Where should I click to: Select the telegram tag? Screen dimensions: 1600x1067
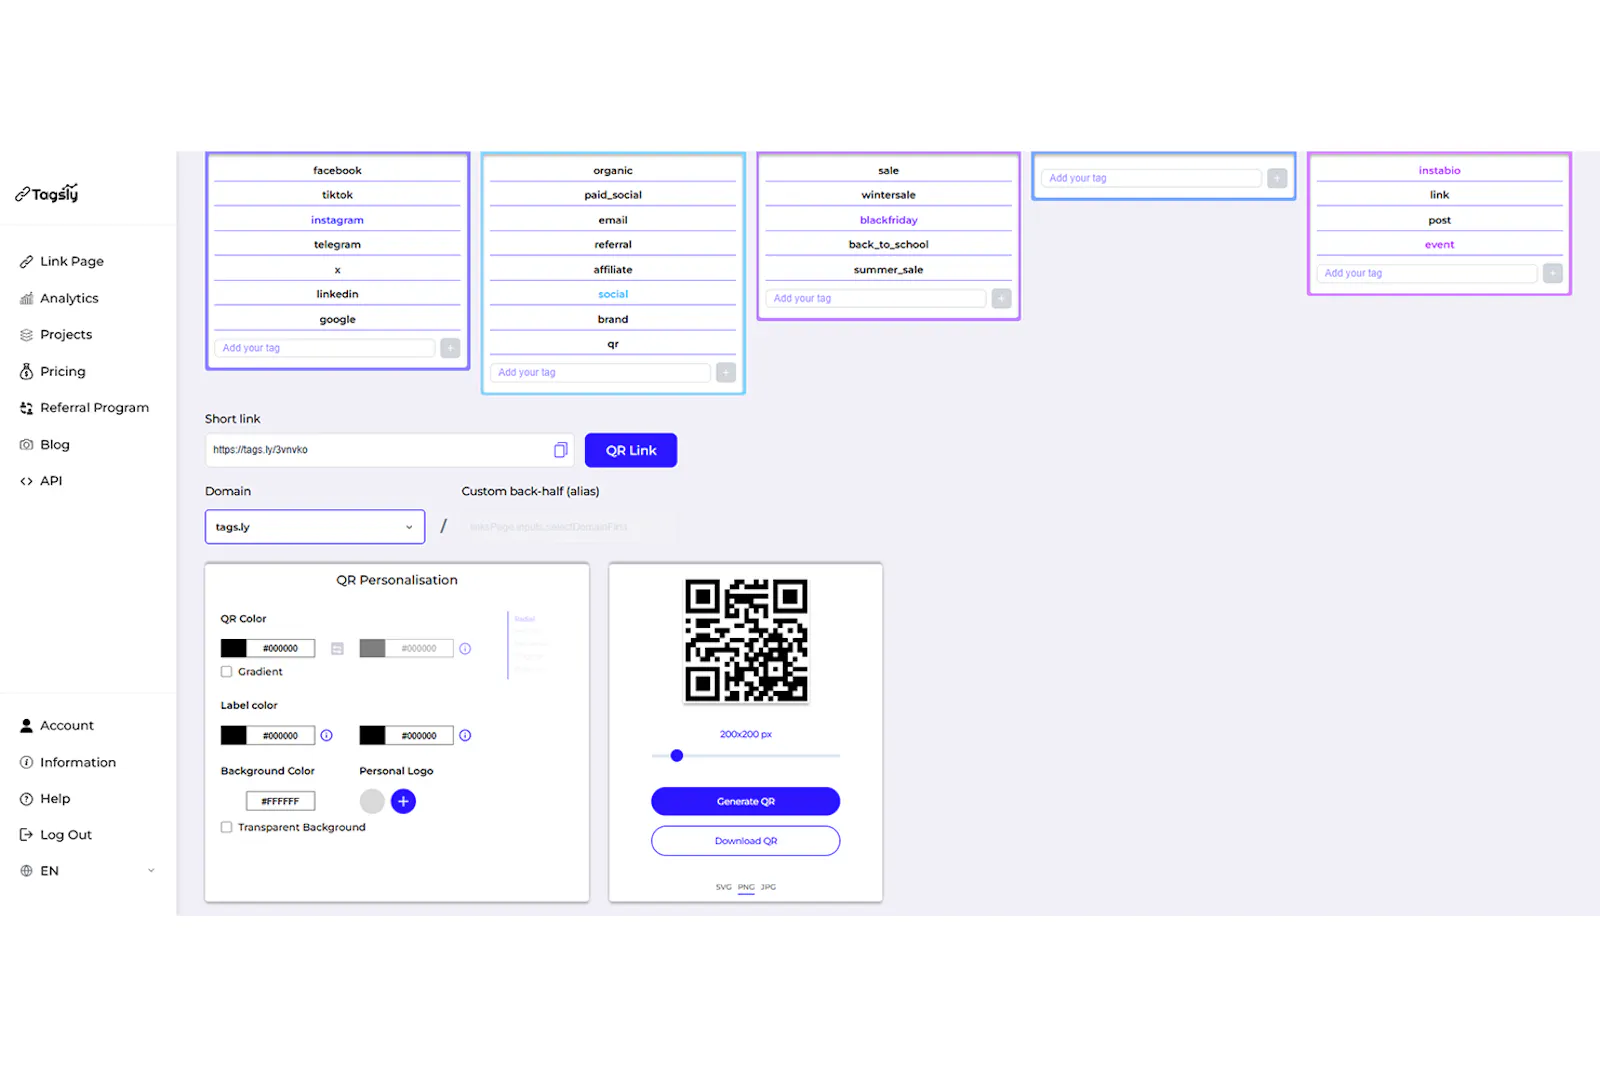pos(337,244)
